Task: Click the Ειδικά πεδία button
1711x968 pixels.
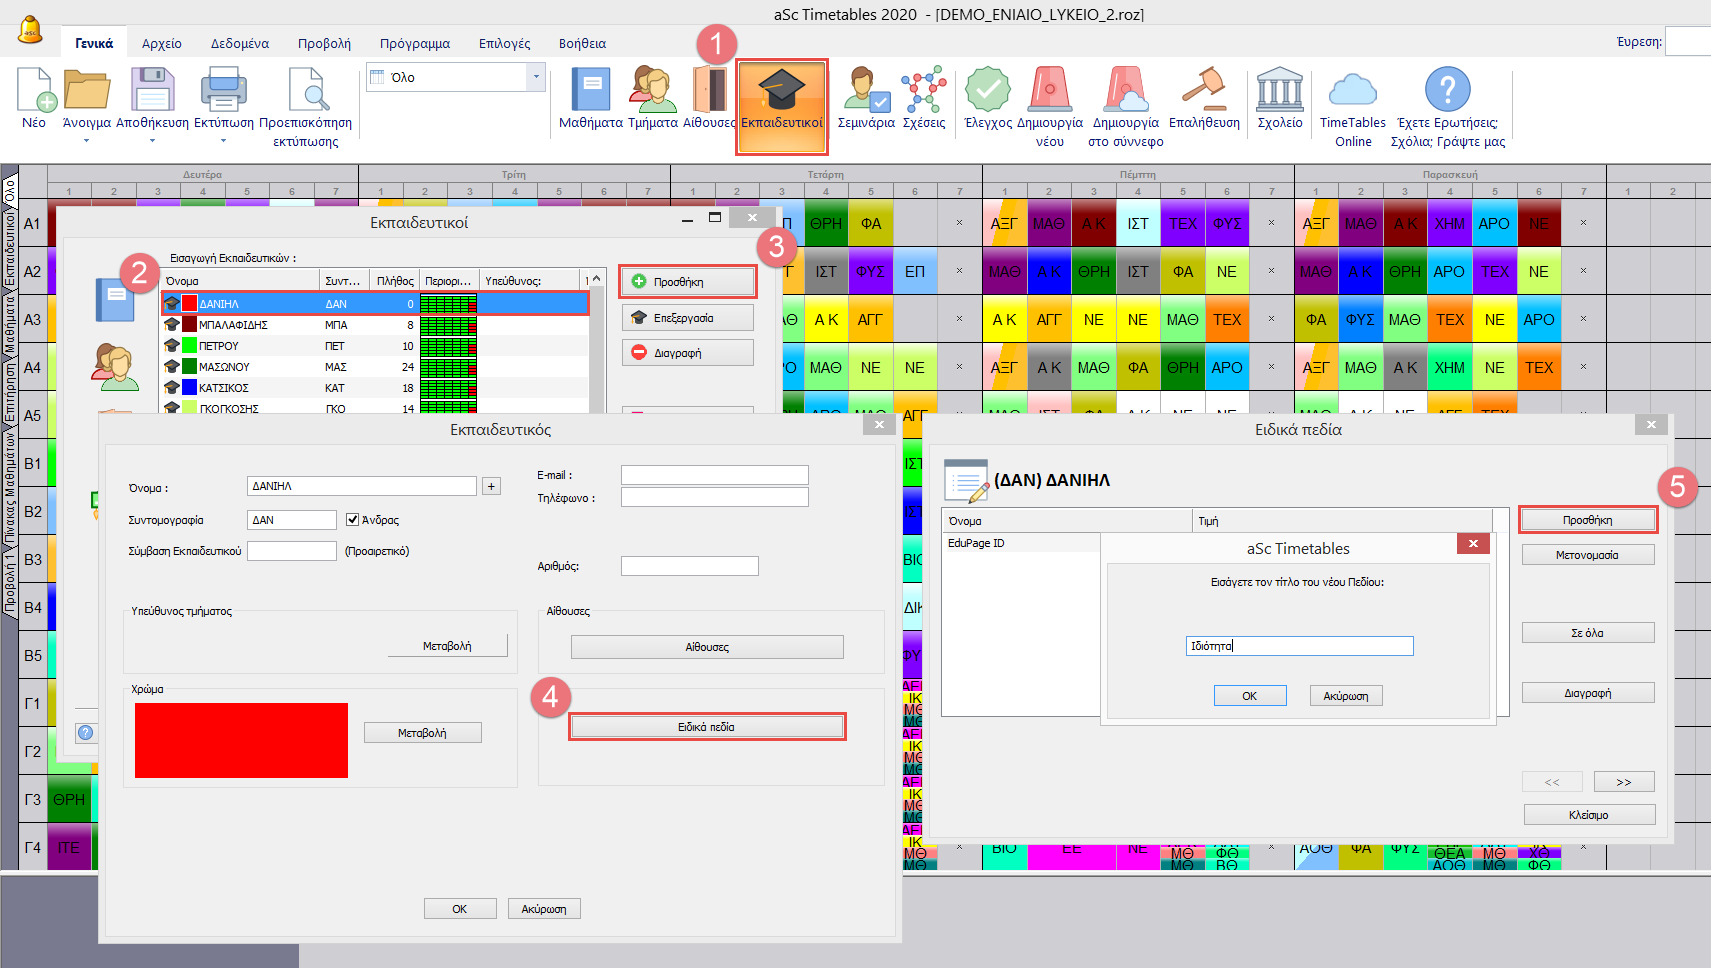Action: 706,727
